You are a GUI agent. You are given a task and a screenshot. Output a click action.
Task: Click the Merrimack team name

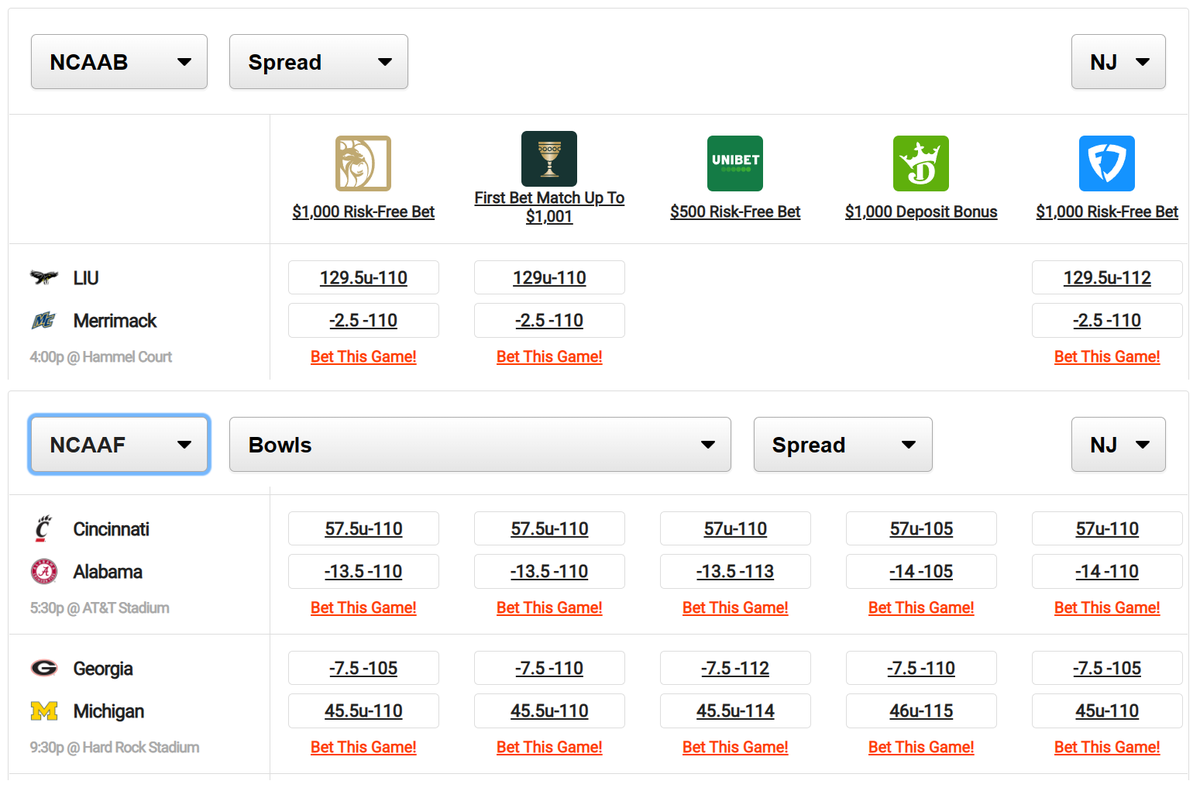click(x=115, y=321)
